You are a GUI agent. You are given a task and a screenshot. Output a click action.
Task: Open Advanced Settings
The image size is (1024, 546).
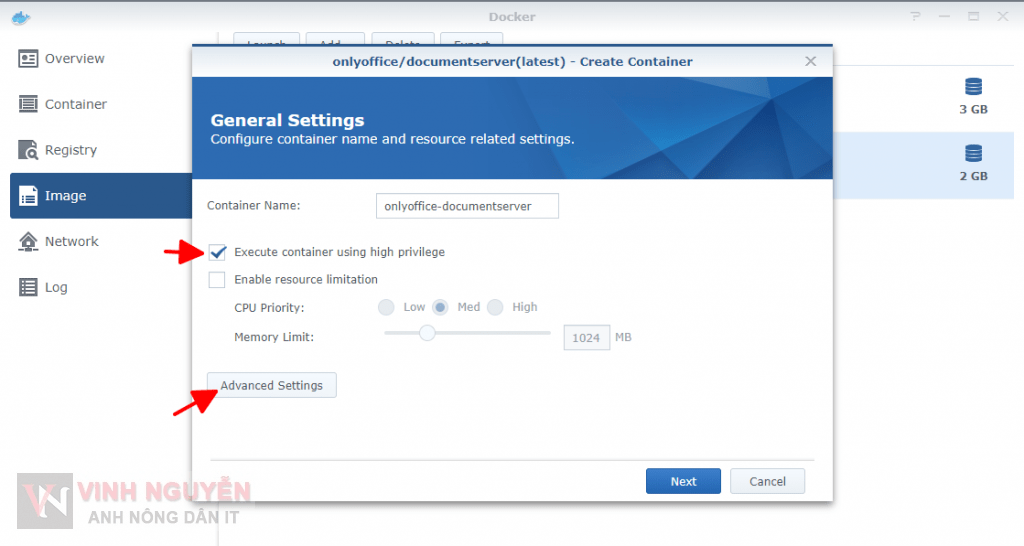[x=272, y=385]
